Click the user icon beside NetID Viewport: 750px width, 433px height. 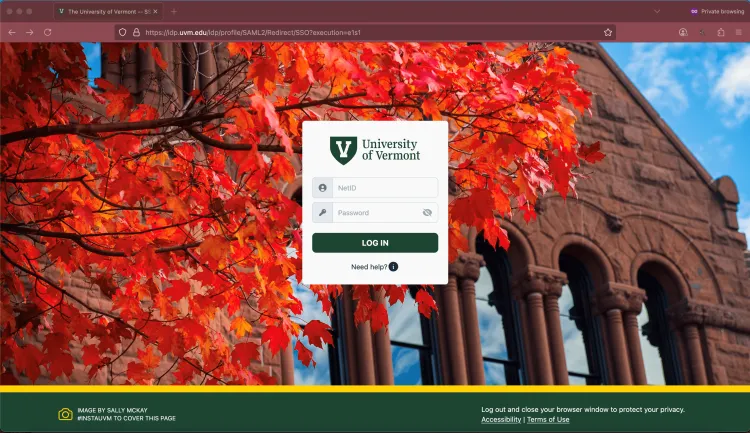pos(322,188)
